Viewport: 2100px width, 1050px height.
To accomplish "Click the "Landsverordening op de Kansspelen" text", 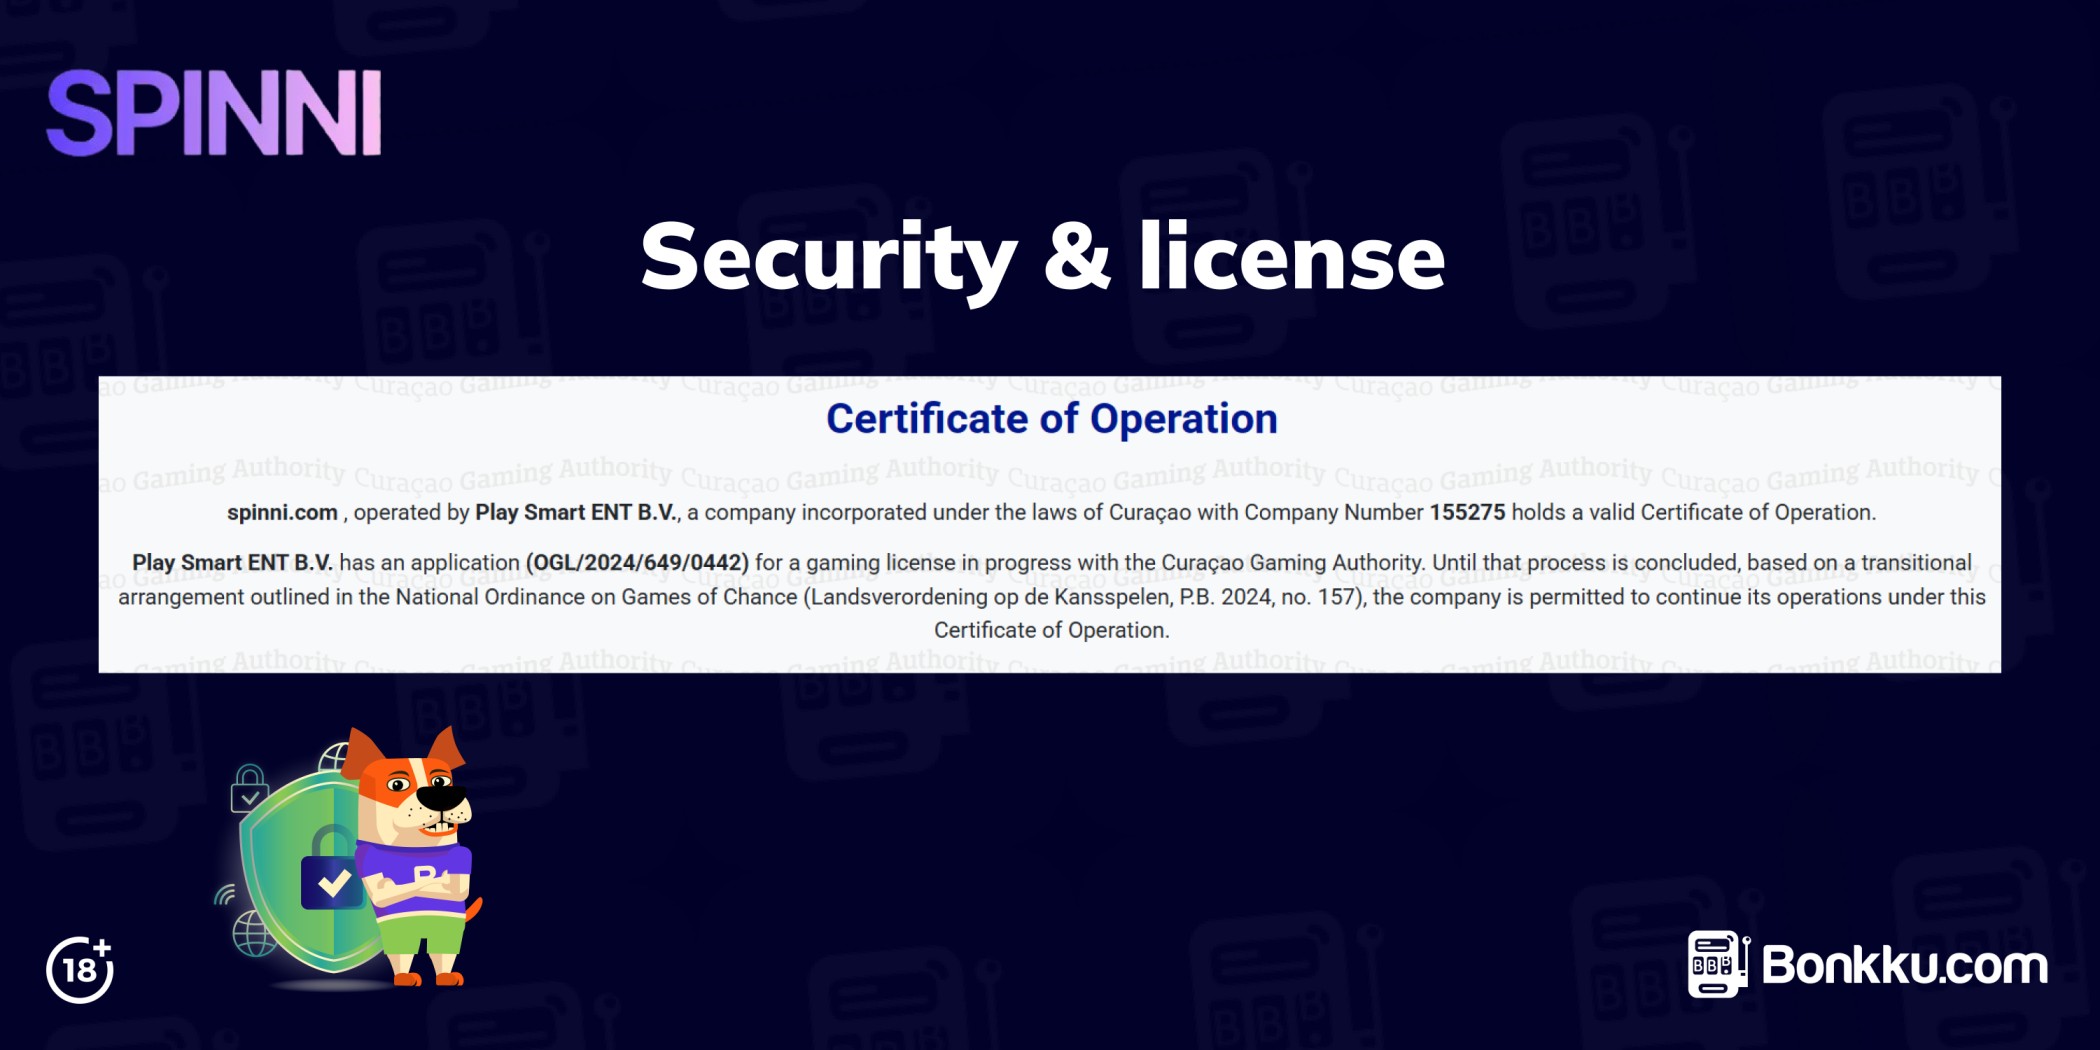I will tap(989, 597).
